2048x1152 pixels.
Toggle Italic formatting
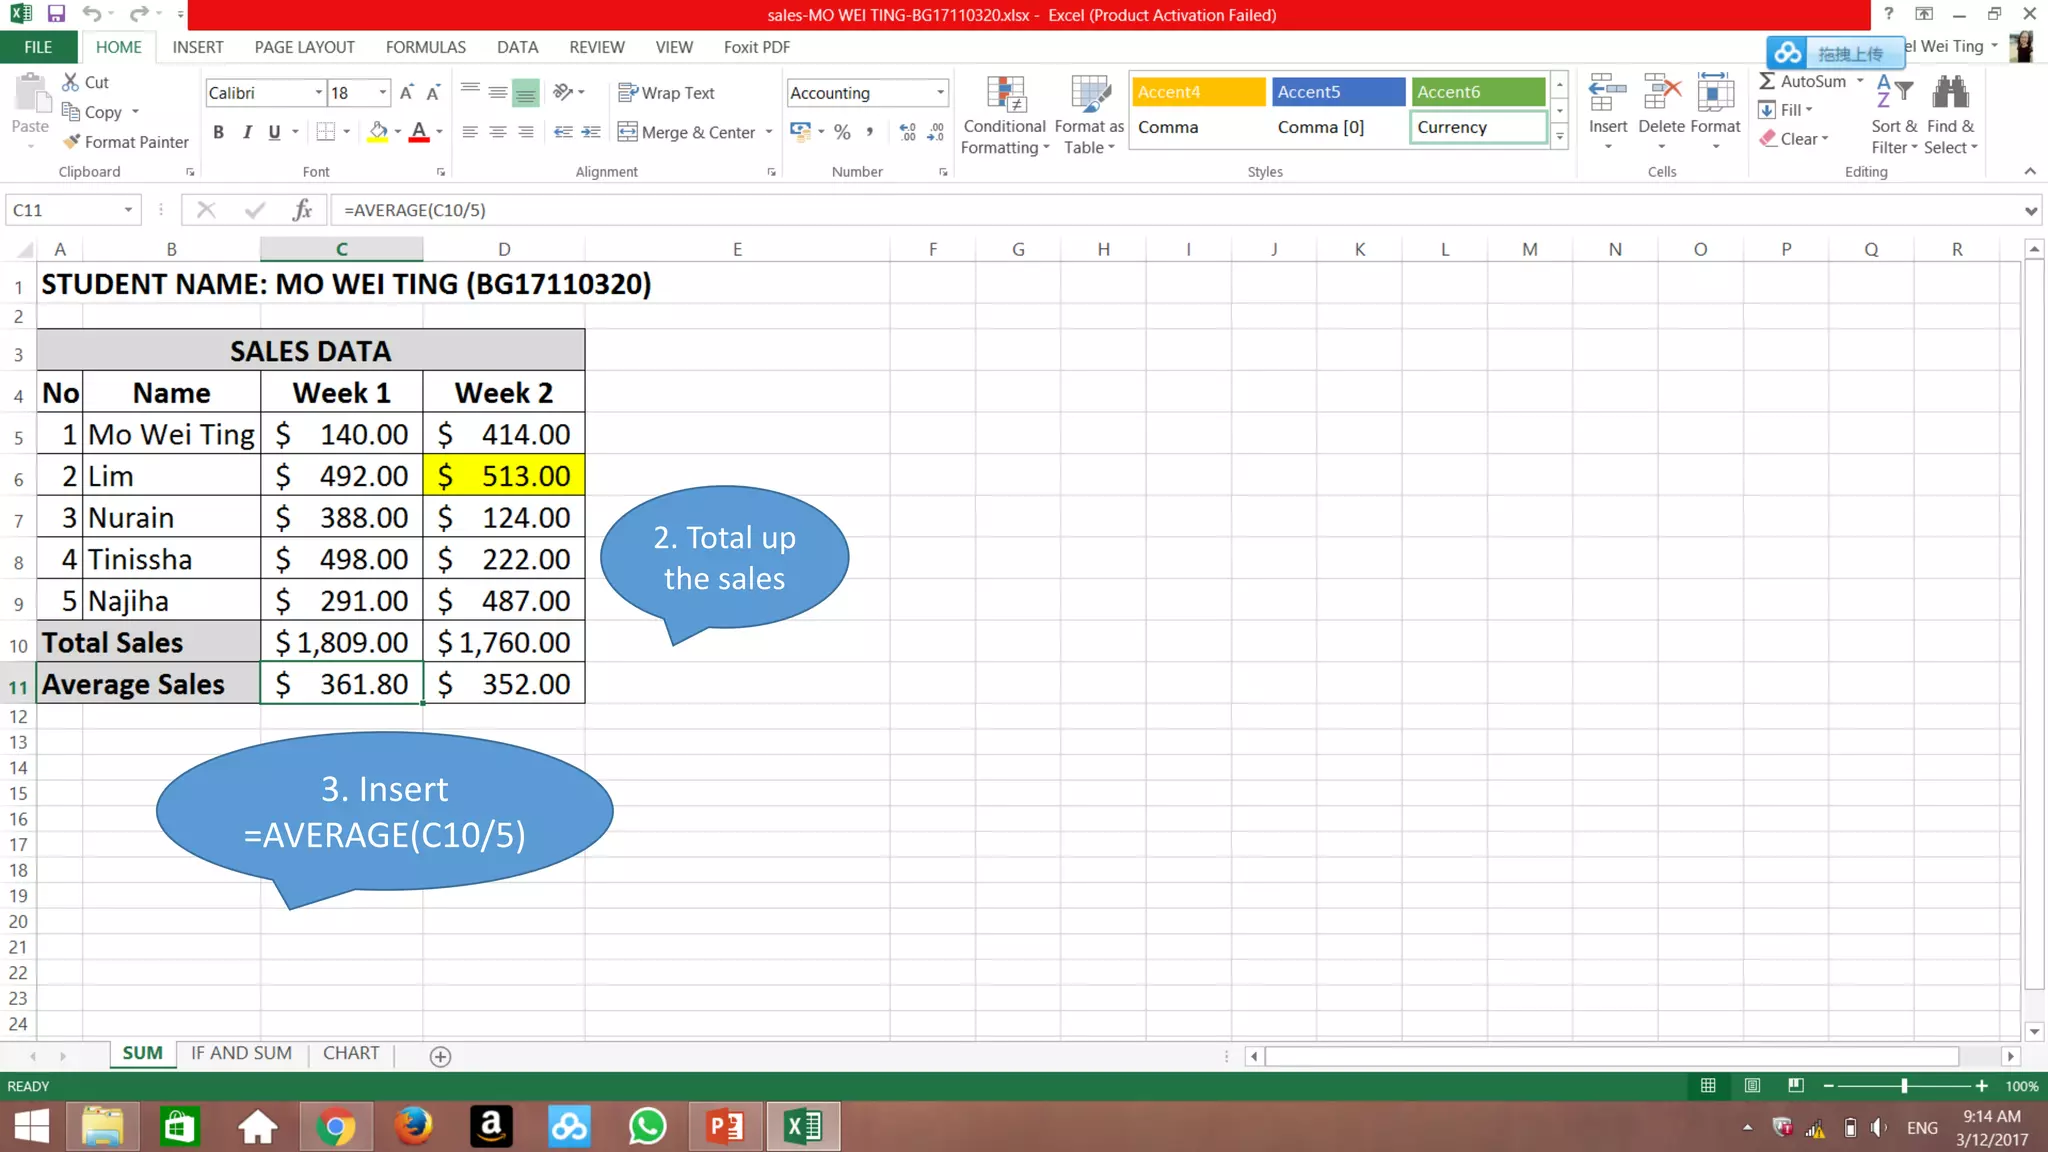click(x=246, y=132)
